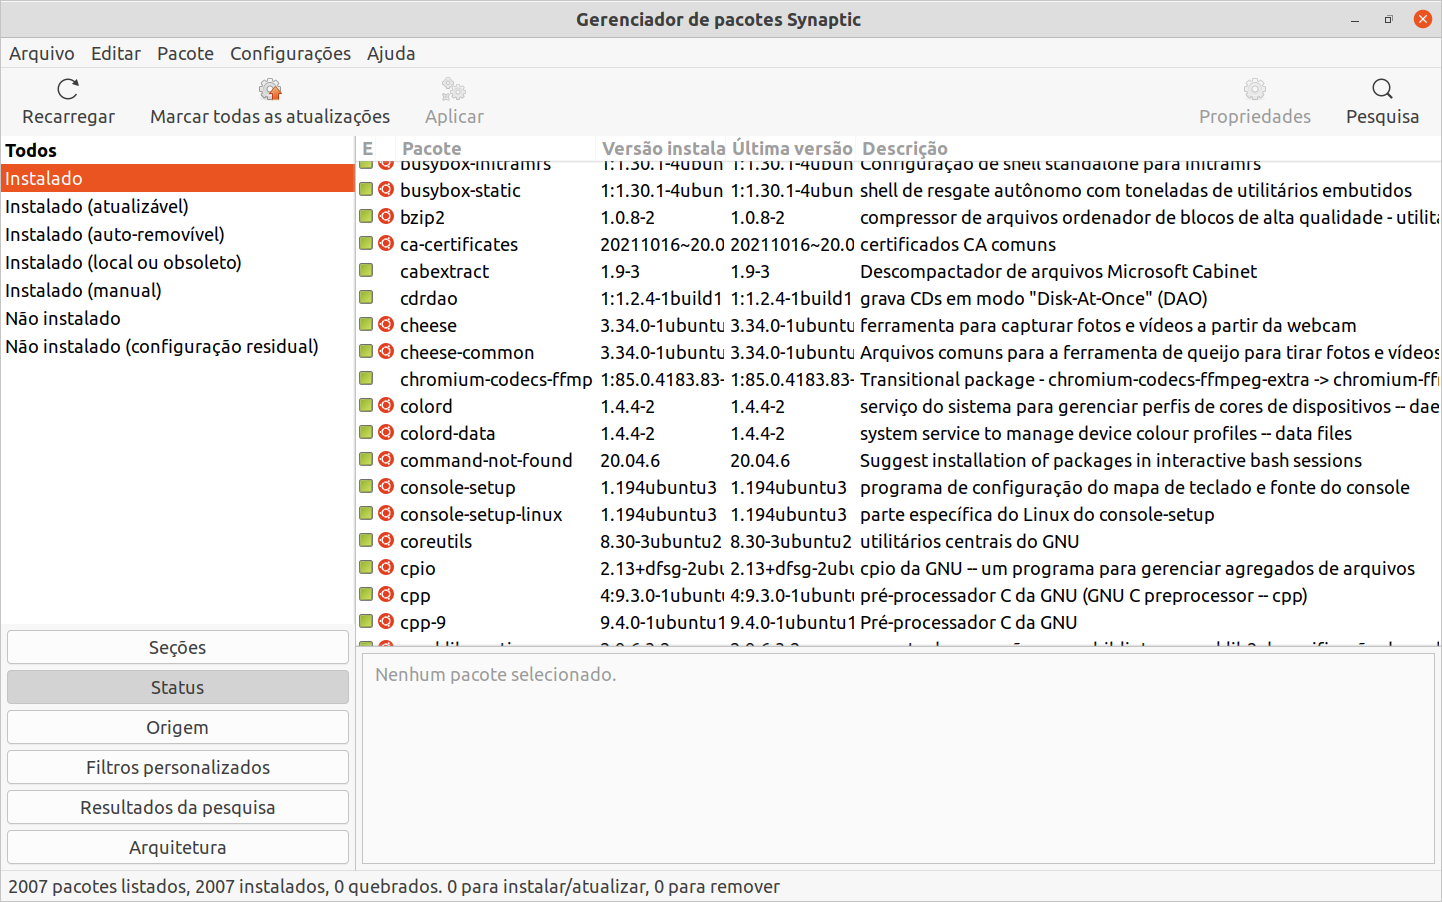Click Ubuntu support icon next to colord-data
The image size is (1442, 902).
[x=386, y=432]
